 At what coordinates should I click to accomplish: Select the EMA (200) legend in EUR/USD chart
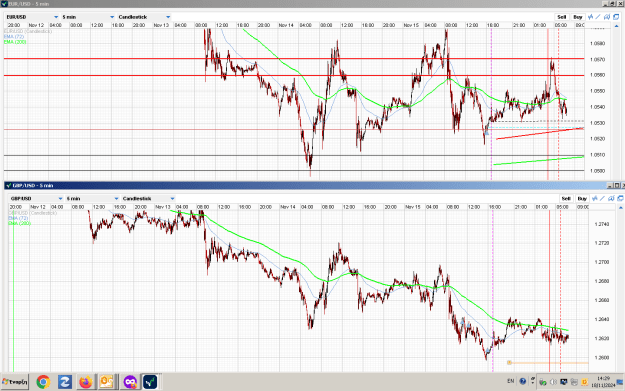point(15,41)
